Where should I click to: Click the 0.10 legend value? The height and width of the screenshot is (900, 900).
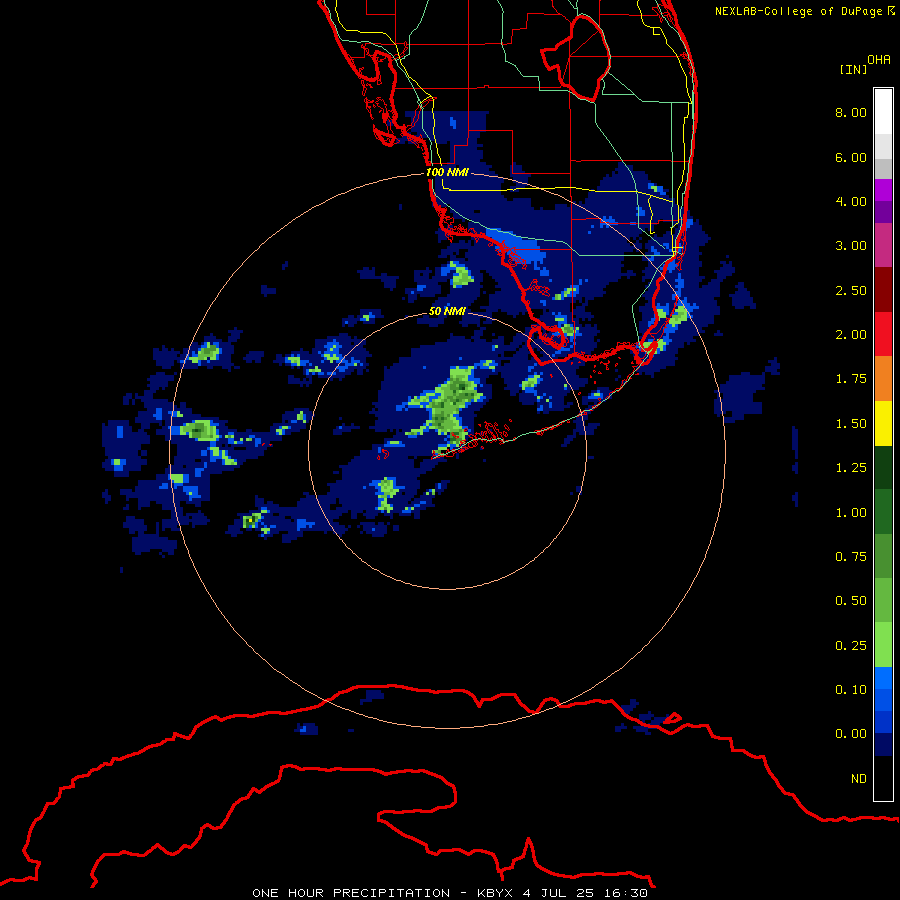(x=851, y=690)
